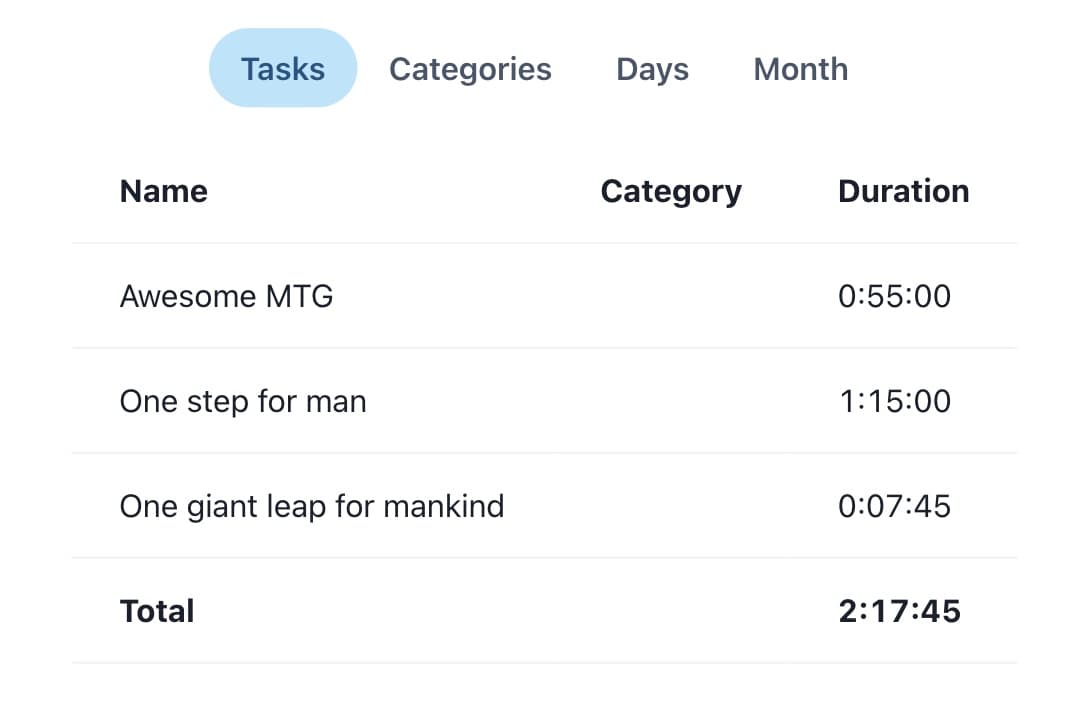The height and width of the screenshot is (722, 1088).
Task: Choose the One giant leap for mankind task
Action: [x=311, y=506]
